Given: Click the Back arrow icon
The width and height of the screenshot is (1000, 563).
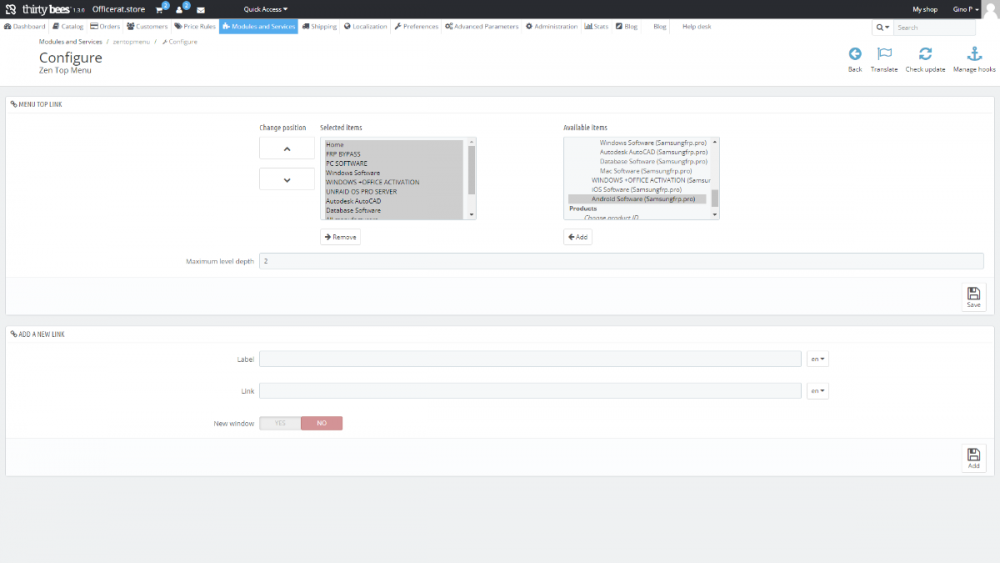Looking at the screenshot, I should click(855, 55).
